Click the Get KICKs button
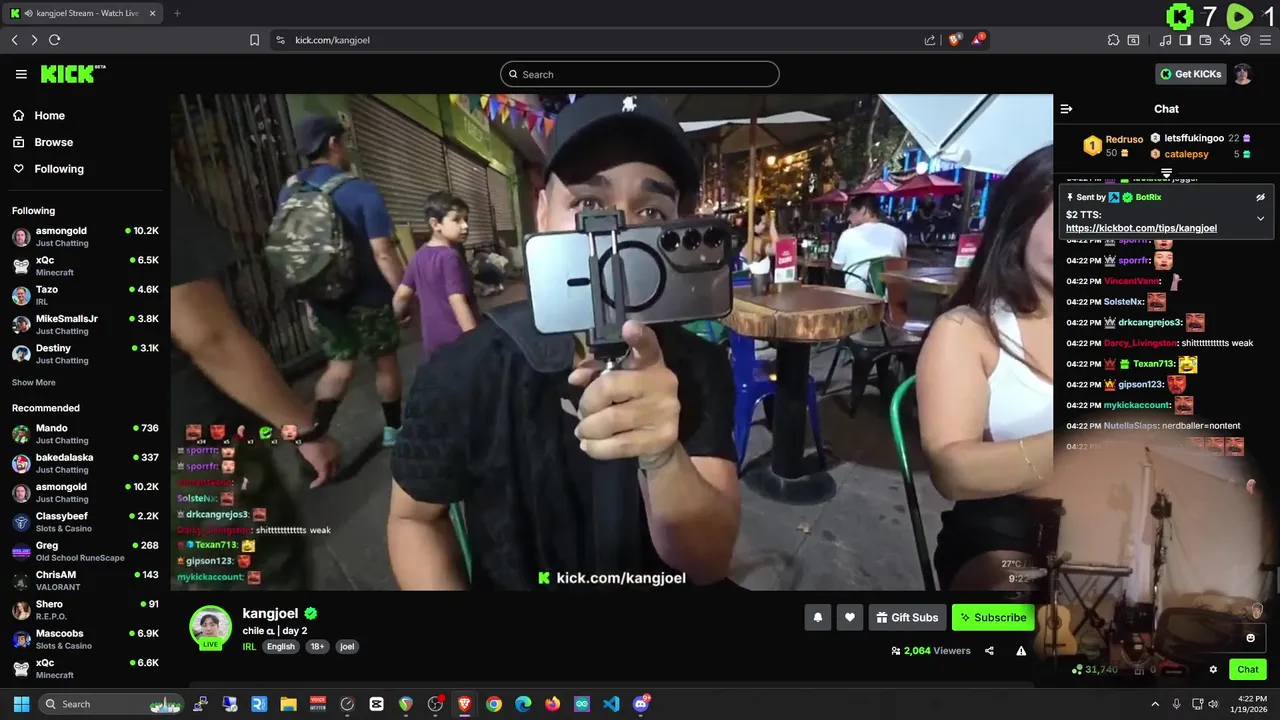 (1190, 74)
